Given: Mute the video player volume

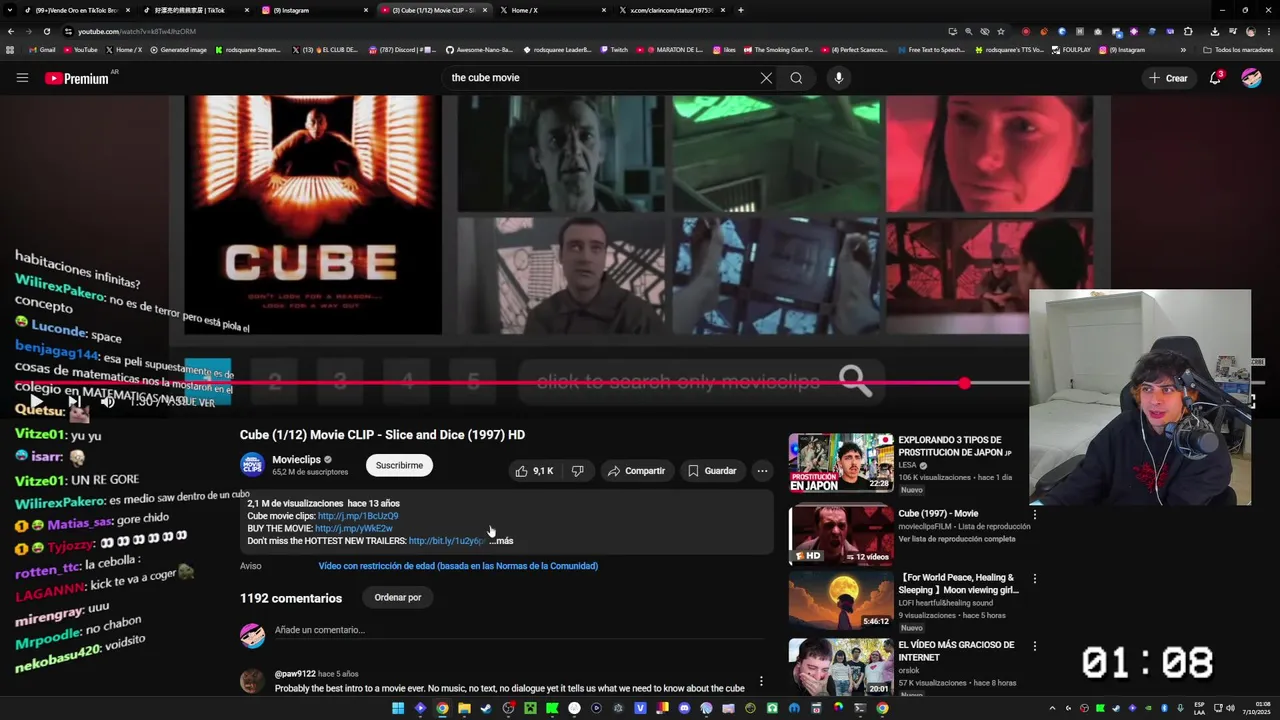Looking at the screenshot, I should 108,402.
